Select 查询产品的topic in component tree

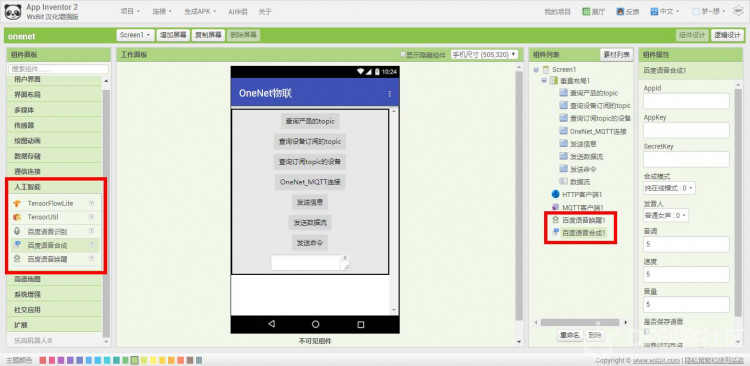(589, 93)
